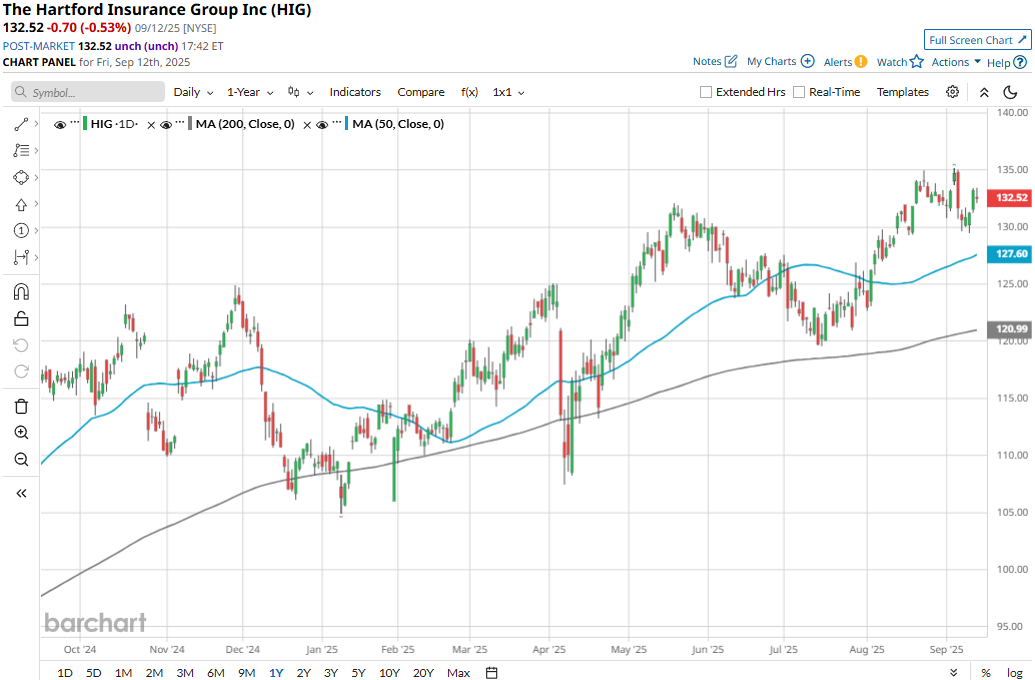The height and width of the screenshot is (680, 1035).
Task: Click the blue MA 50 color swatch
Action: [347, 123]
